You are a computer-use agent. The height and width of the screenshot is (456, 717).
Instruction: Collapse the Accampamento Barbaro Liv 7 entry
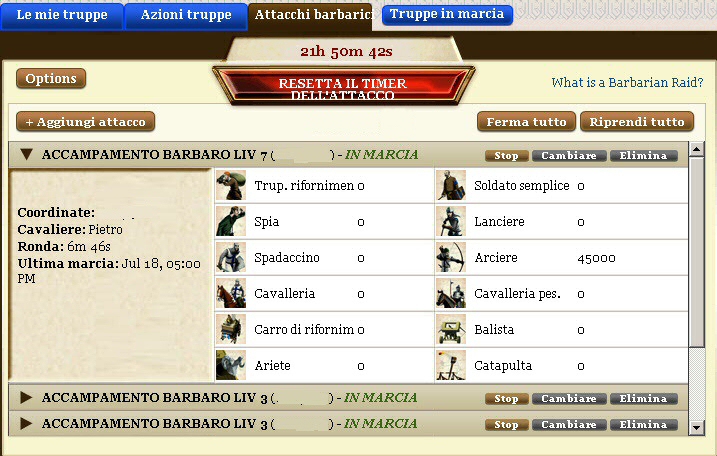coord(27,155)
